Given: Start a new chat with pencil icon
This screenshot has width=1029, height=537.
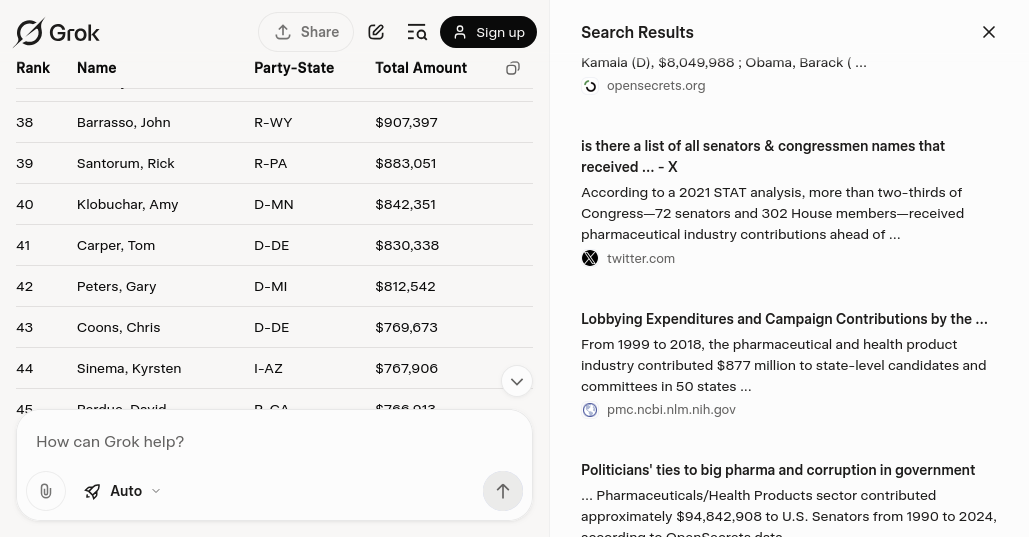Looking at the screenshot, I should point(376,32).
